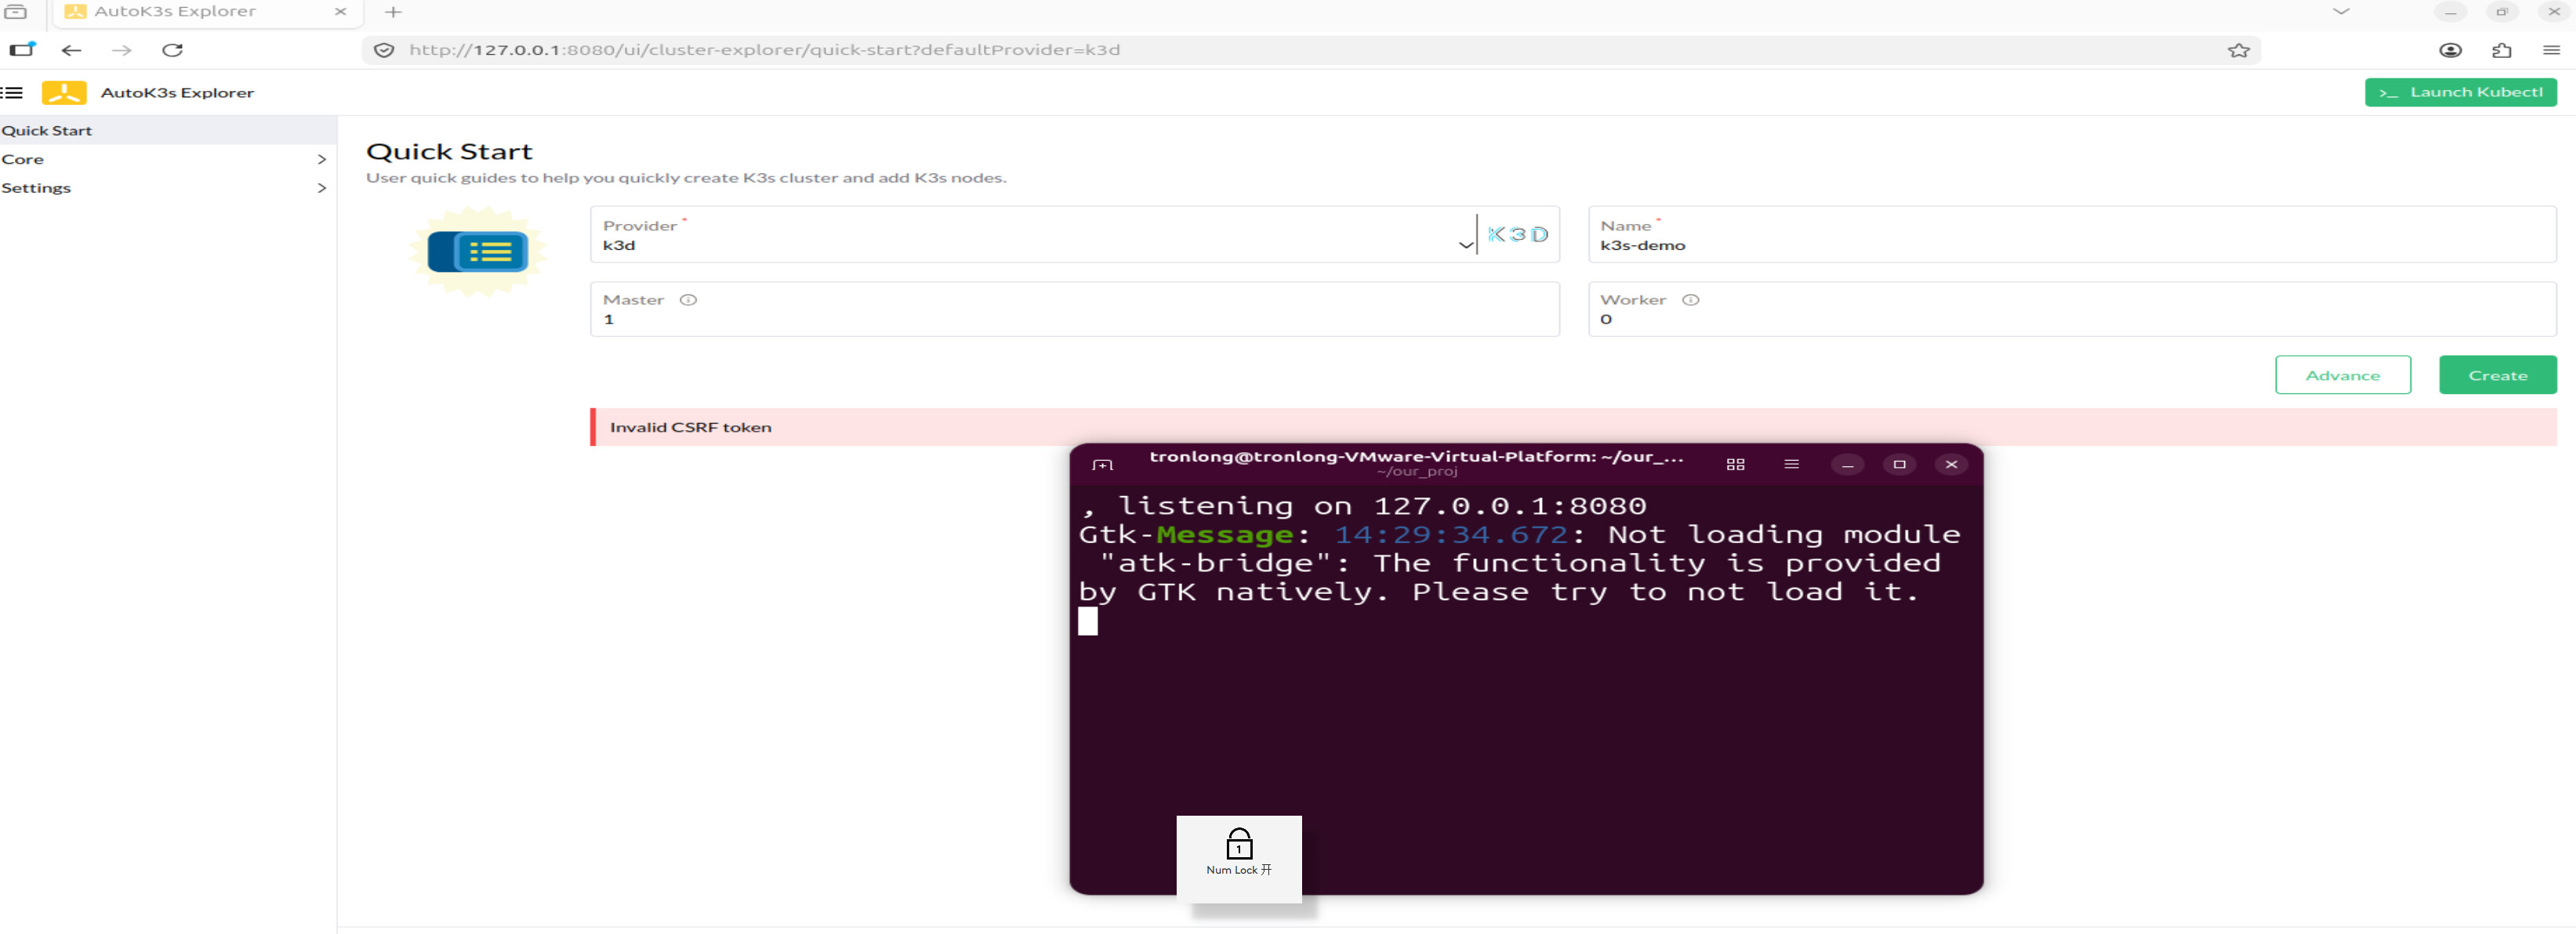This screenshot has height=934, width=2576.
Task: Click Launch Kubectl button
Action: 2460,92
